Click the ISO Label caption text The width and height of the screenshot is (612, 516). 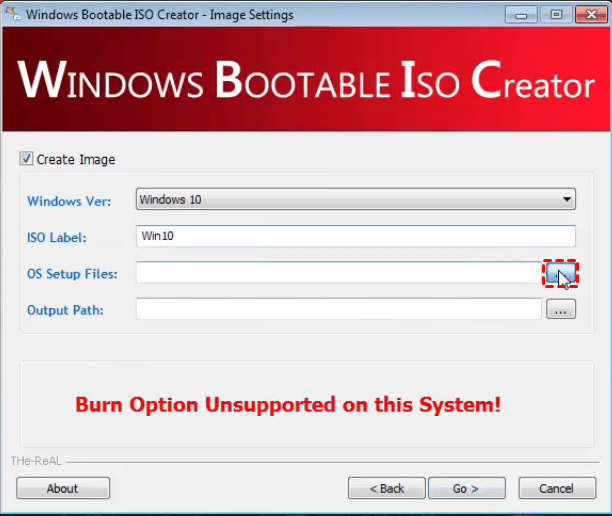pyautogui.click(x=57, y=237)
